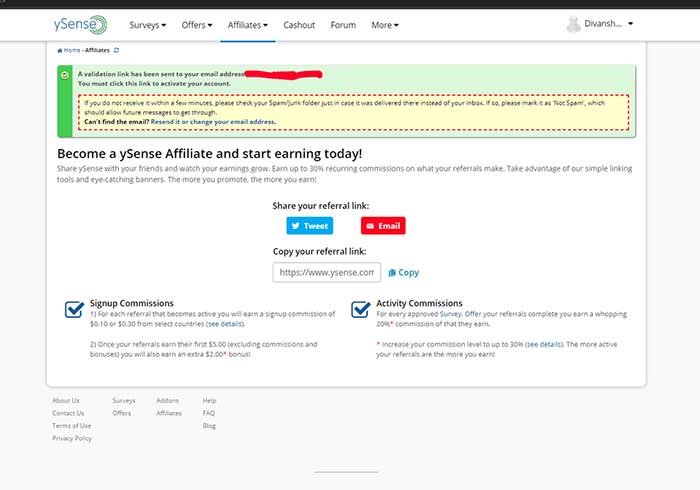Screen dimensions: 700x490
Task: Click the user avatar icon
Action: pyautogui.click(x=573, y=24)
